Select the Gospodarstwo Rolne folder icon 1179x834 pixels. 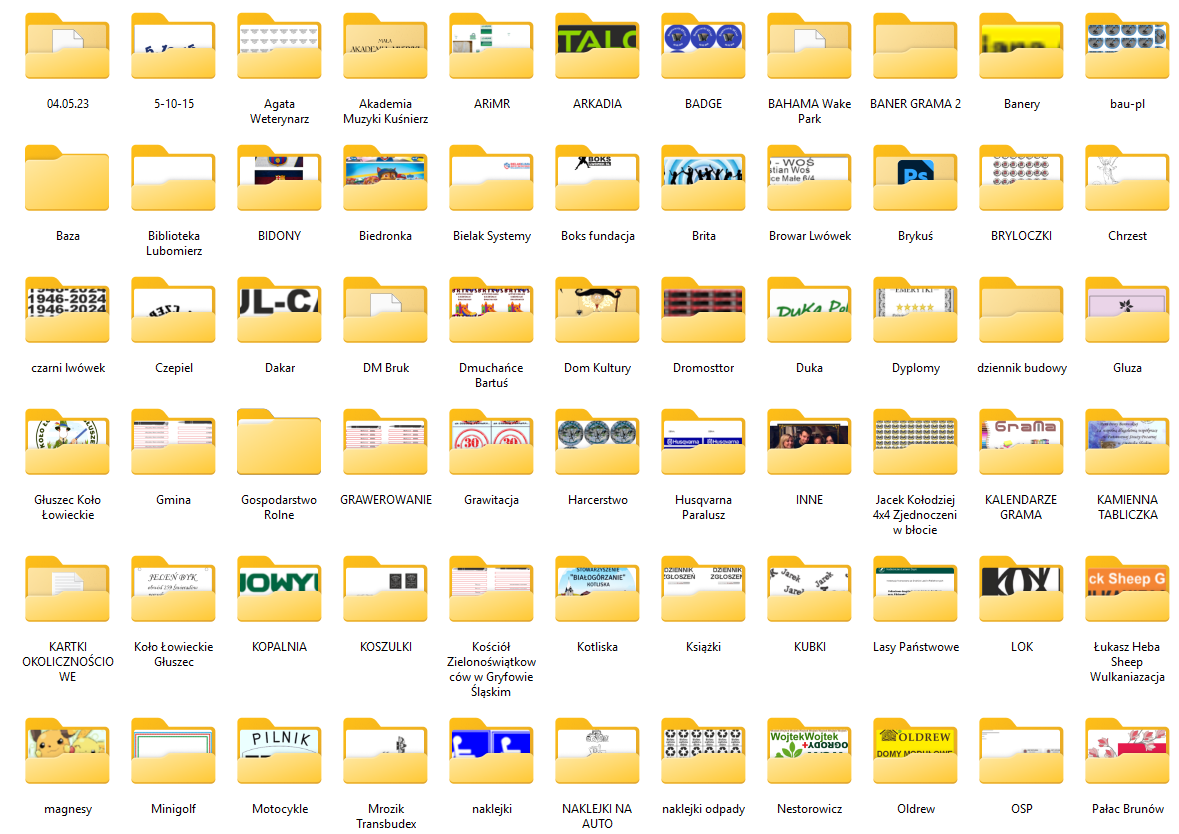tap(279, 442)
